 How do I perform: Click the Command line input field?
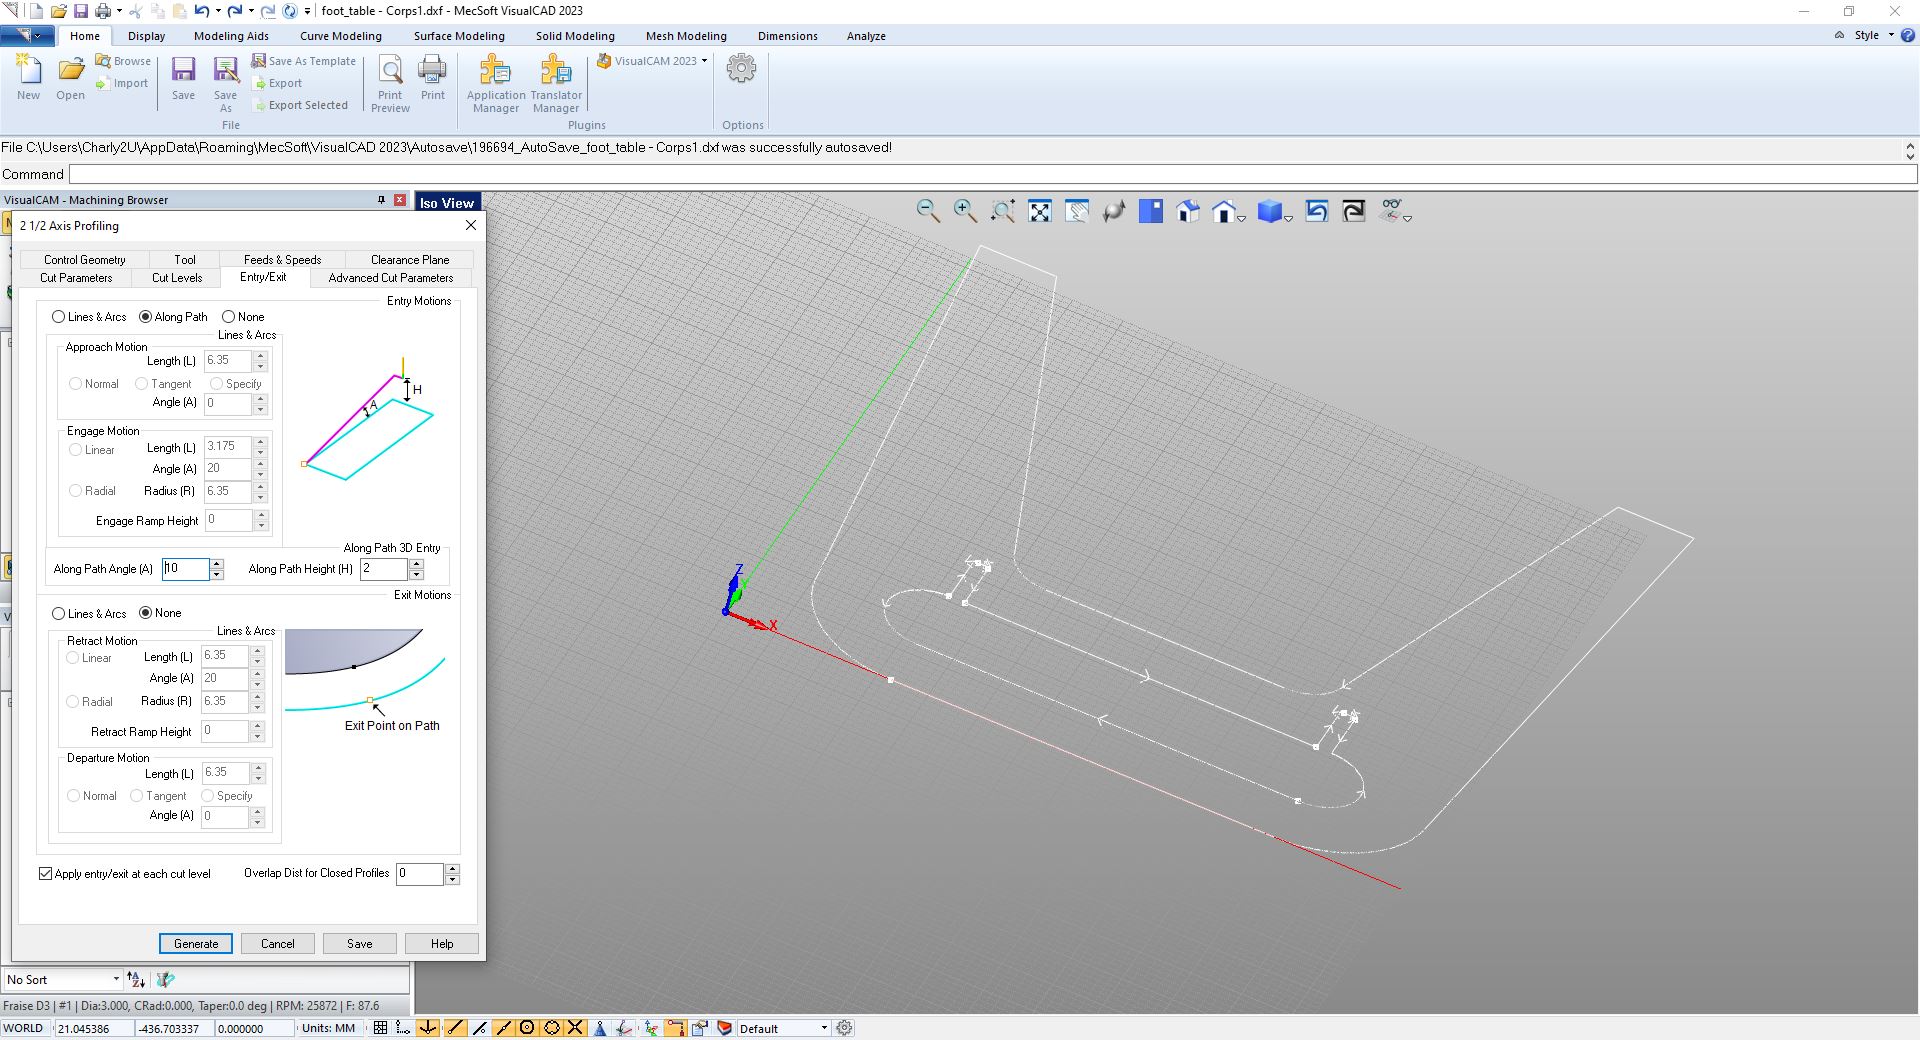click(992, 174)
